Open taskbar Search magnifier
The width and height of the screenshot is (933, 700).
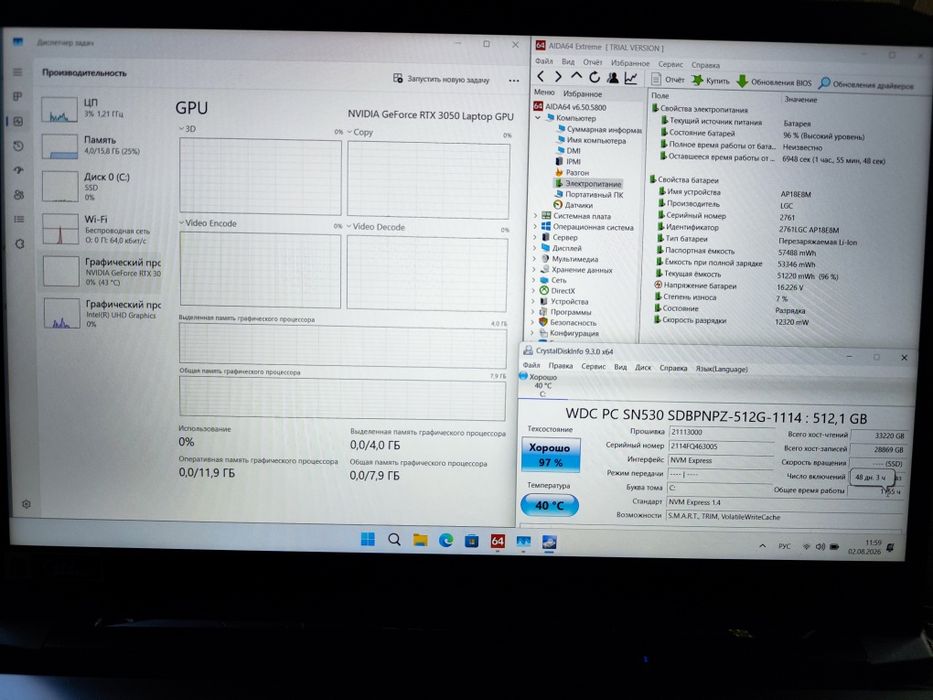click(394, 540)
